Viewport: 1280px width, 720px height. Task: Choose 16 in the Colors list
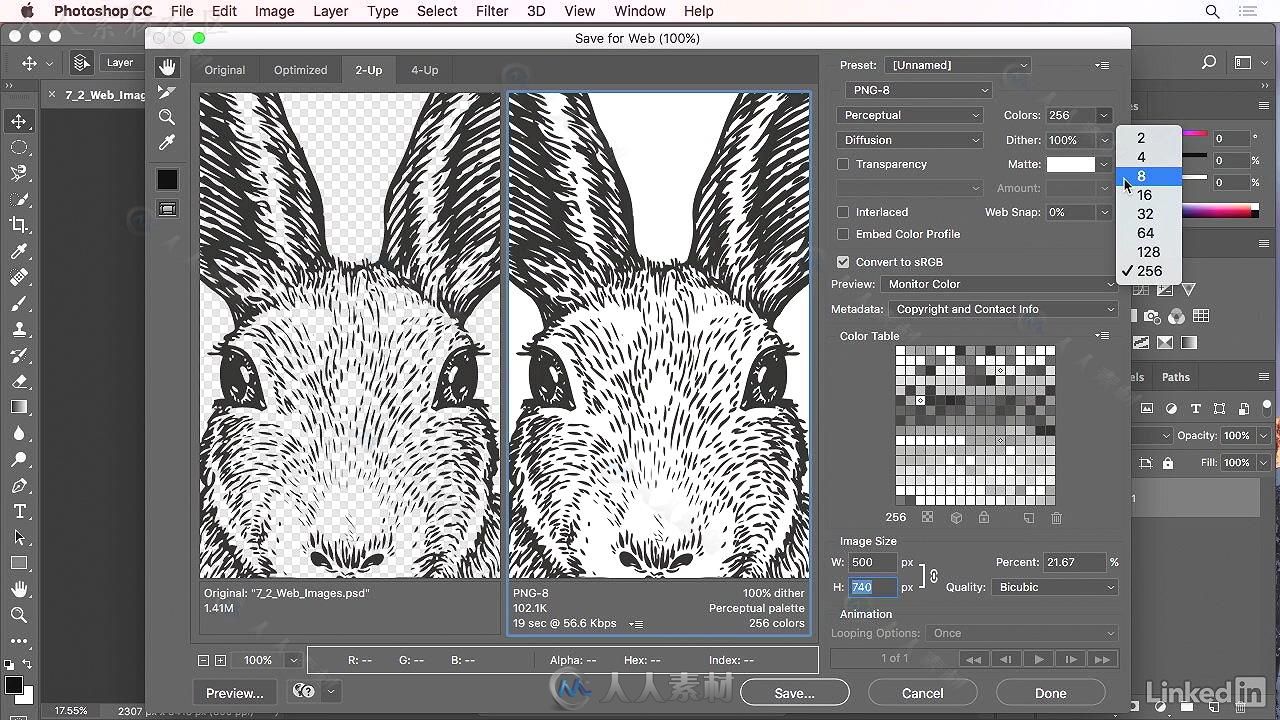(x=1149, y=195)
